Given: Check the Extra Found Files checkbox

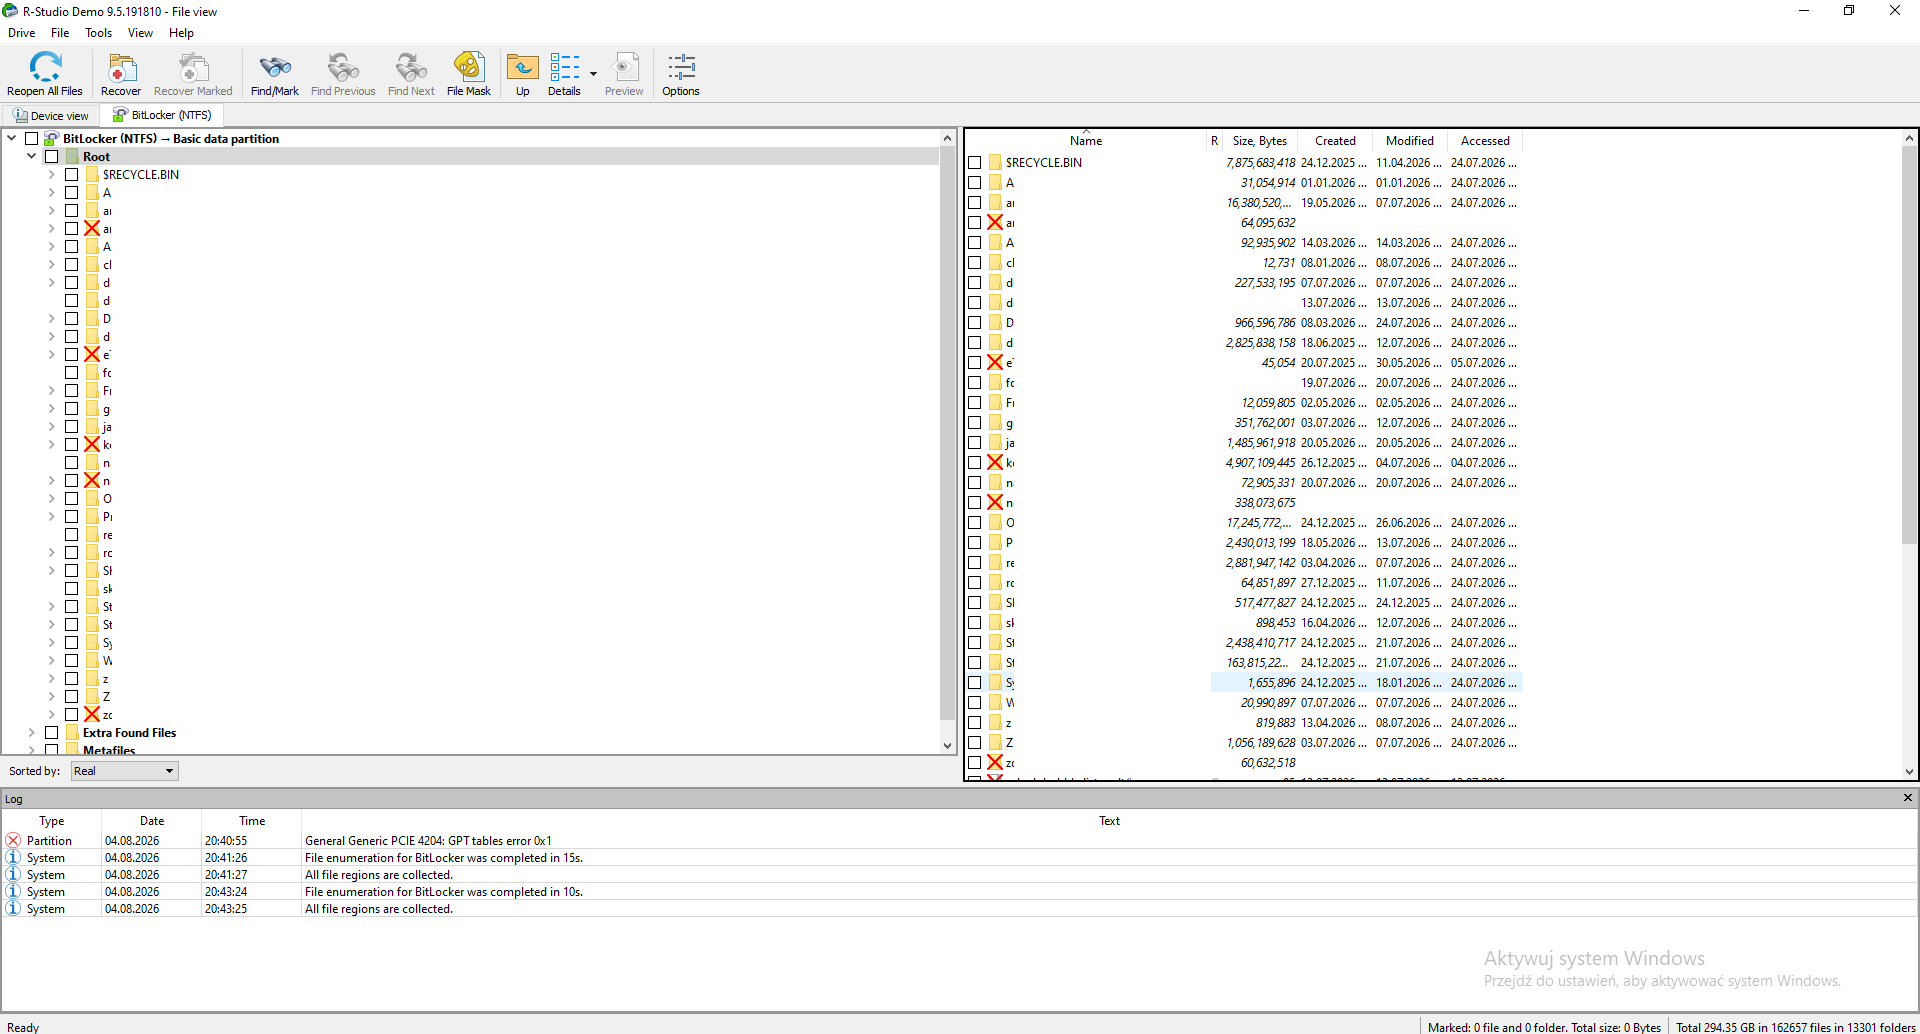Looking at the screenshot, I should [52, 732].
